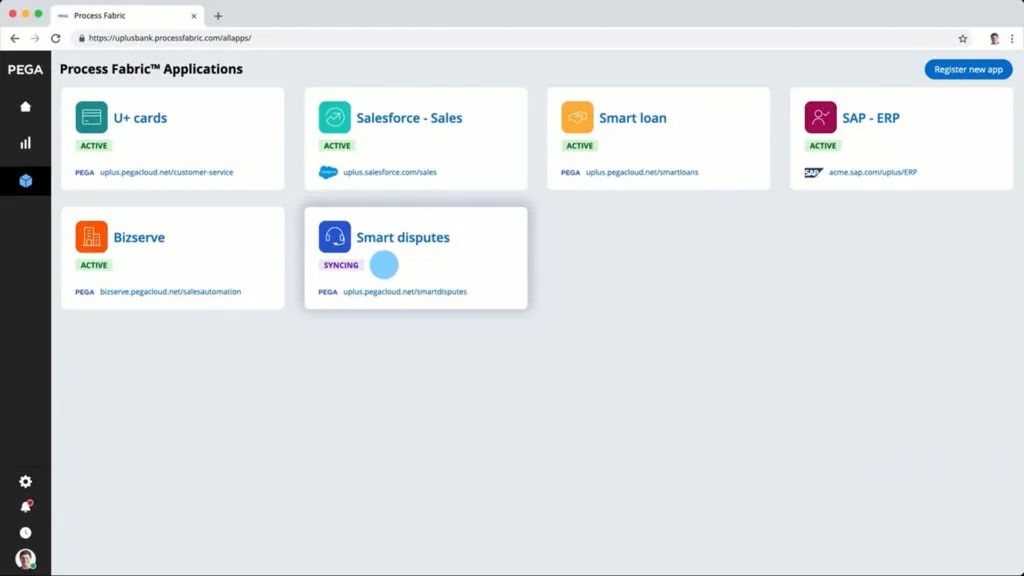Click PEGA logo beside customer-service URL
This screenshot has width=1024, height=576.
coord(84,172)
